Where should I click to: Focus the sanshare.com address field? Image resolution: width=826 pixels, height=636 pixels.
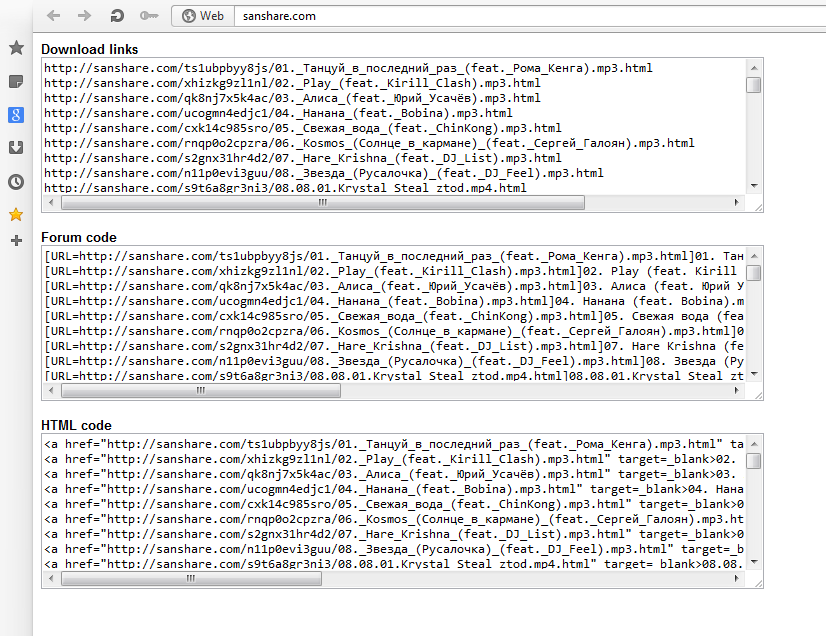click(x=529, y=16)
